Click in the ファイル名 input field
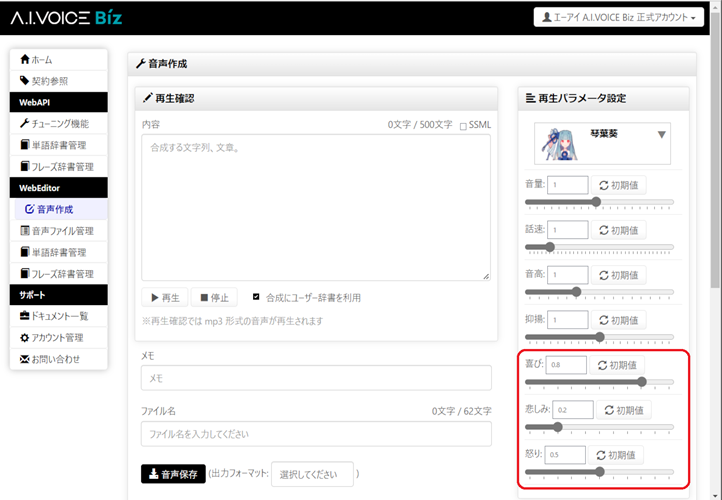Screen dimensions: 722x500 click(316, 434)
